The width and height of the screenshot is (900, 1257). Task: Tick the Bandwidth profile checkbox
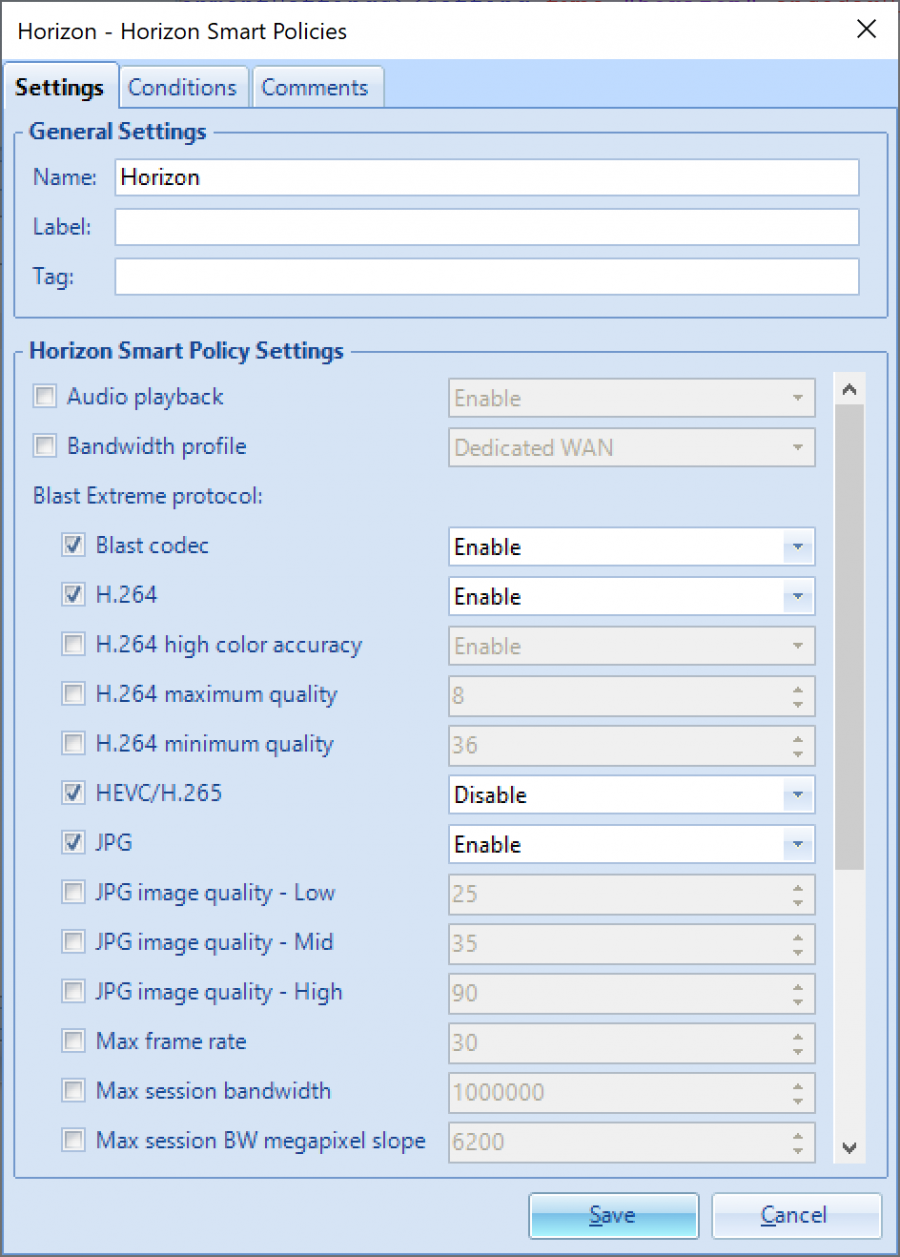45,446
